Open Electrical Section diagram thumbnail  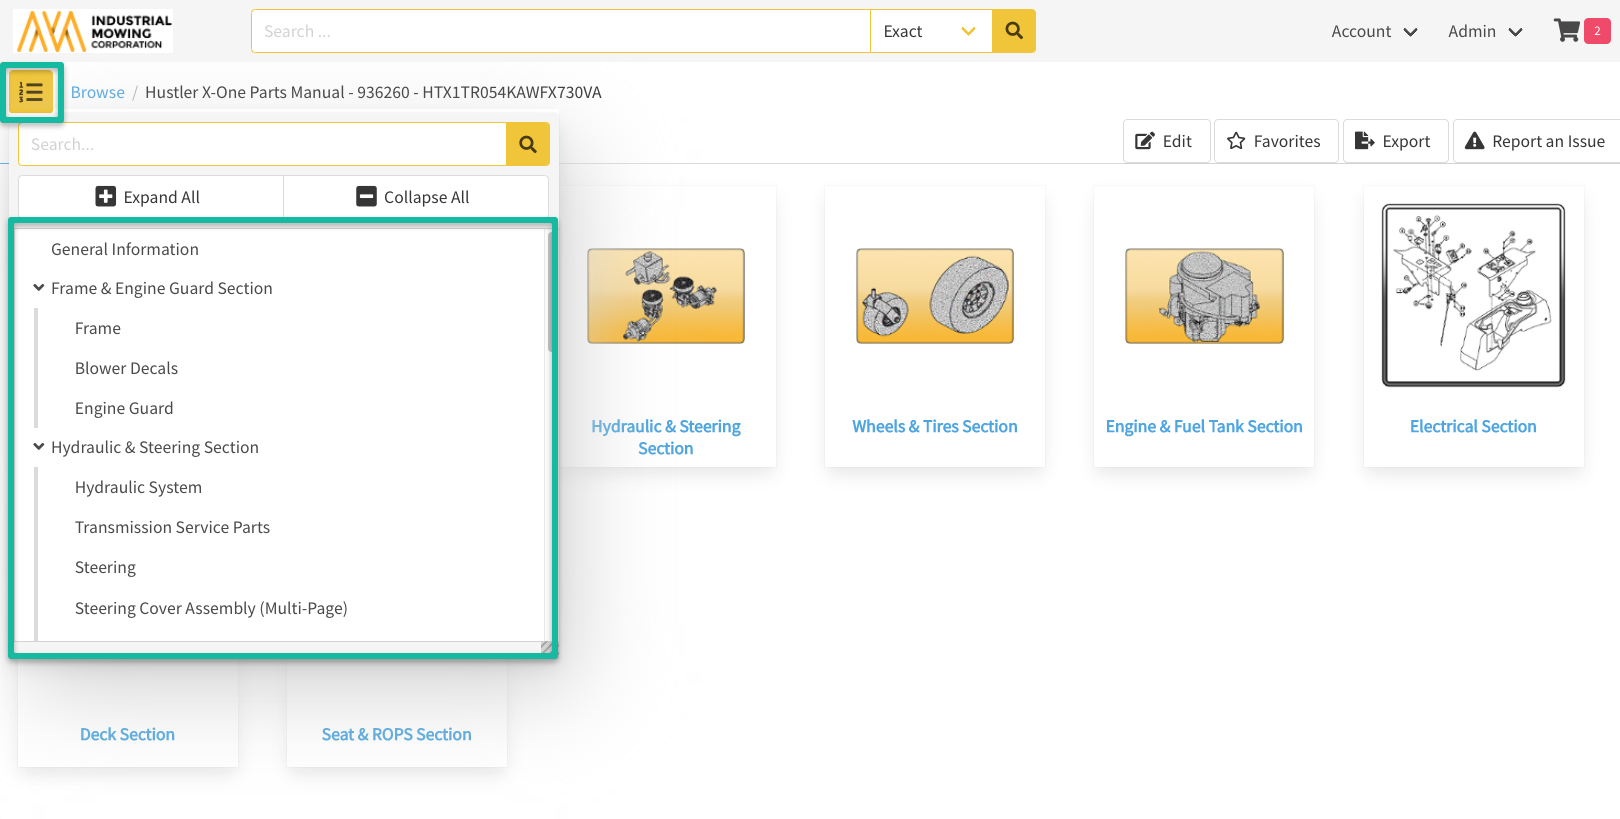(x=1473, y=296)
